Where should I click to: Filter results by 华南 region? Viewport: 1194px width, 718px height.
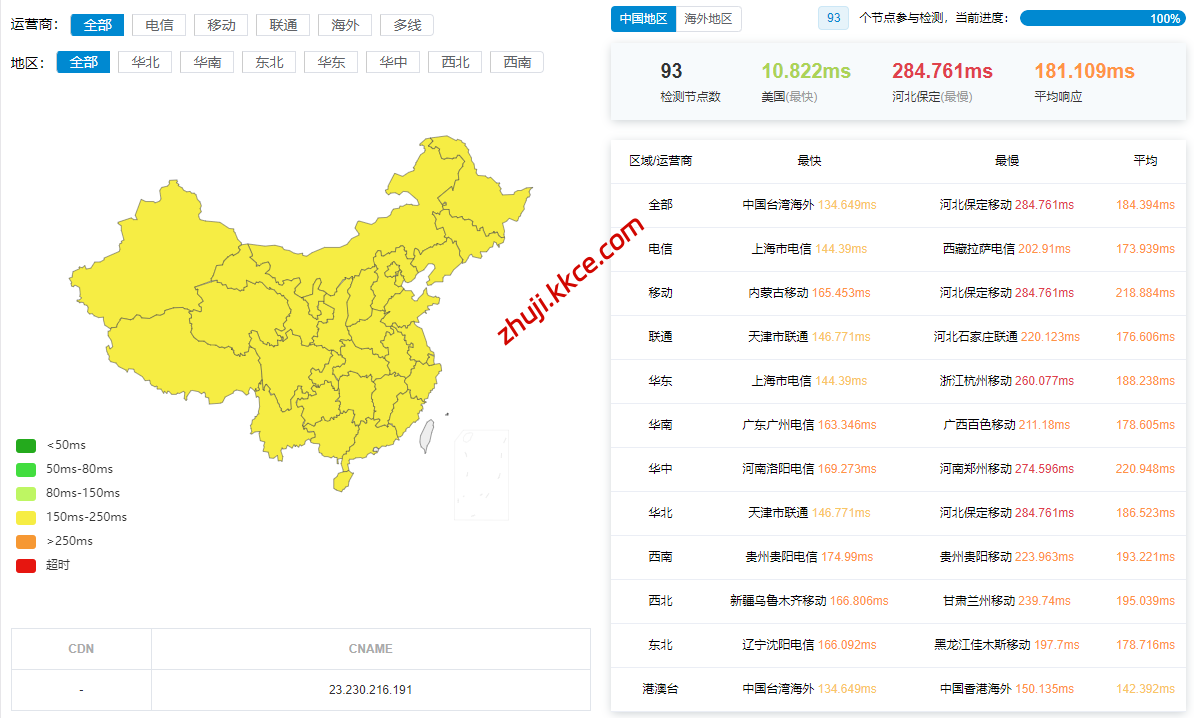pos(207,62)
